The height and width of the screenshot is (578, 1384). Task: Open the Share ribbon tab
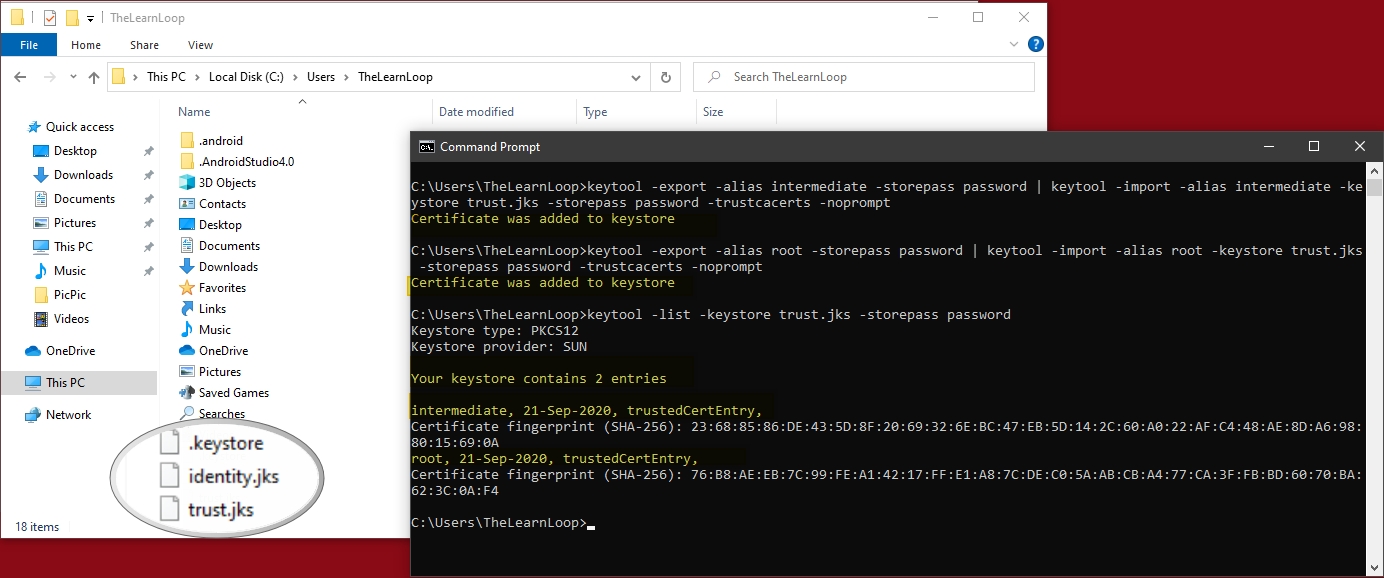(144, 45)
